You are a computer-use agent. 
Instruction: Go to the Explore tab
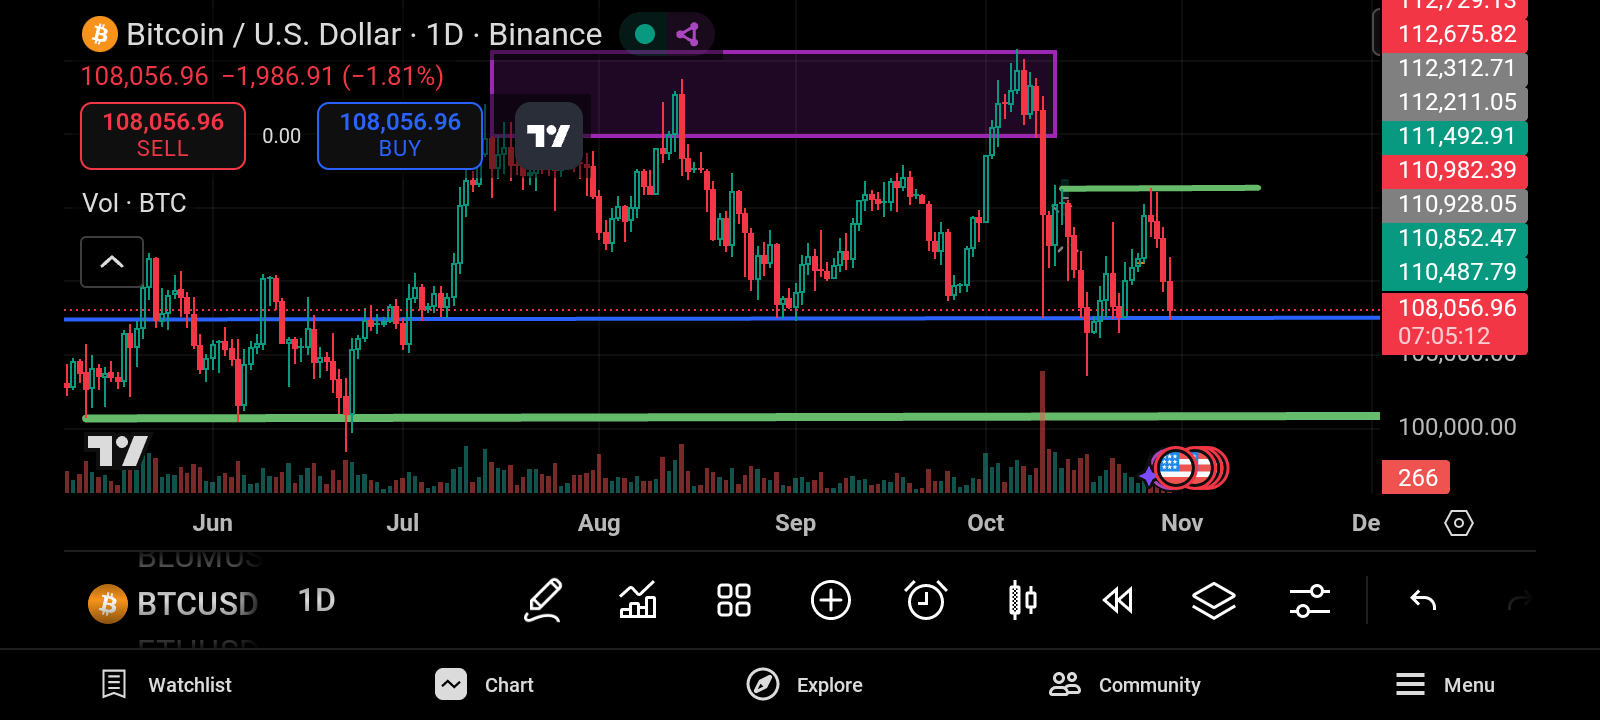tap(805, 685)
